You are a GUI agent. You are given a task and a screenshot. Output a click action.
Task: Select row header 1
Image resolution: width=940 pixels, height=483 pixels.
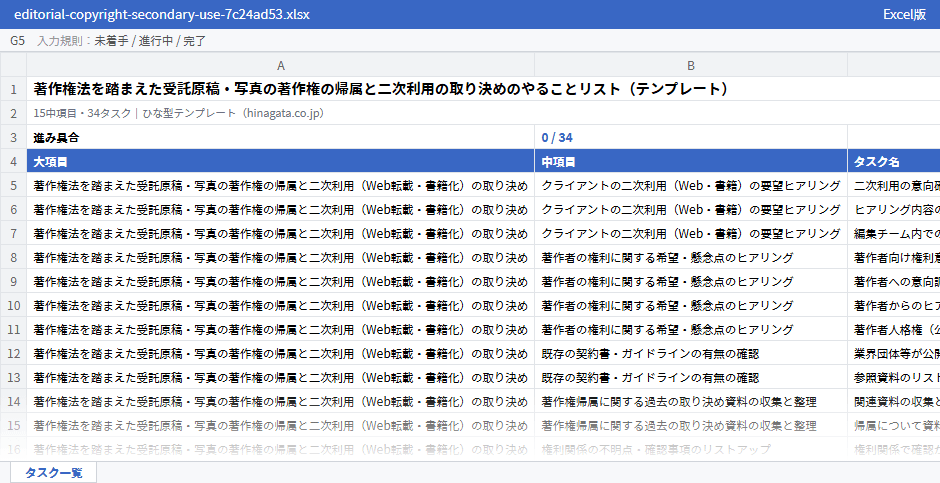point(13,89)
